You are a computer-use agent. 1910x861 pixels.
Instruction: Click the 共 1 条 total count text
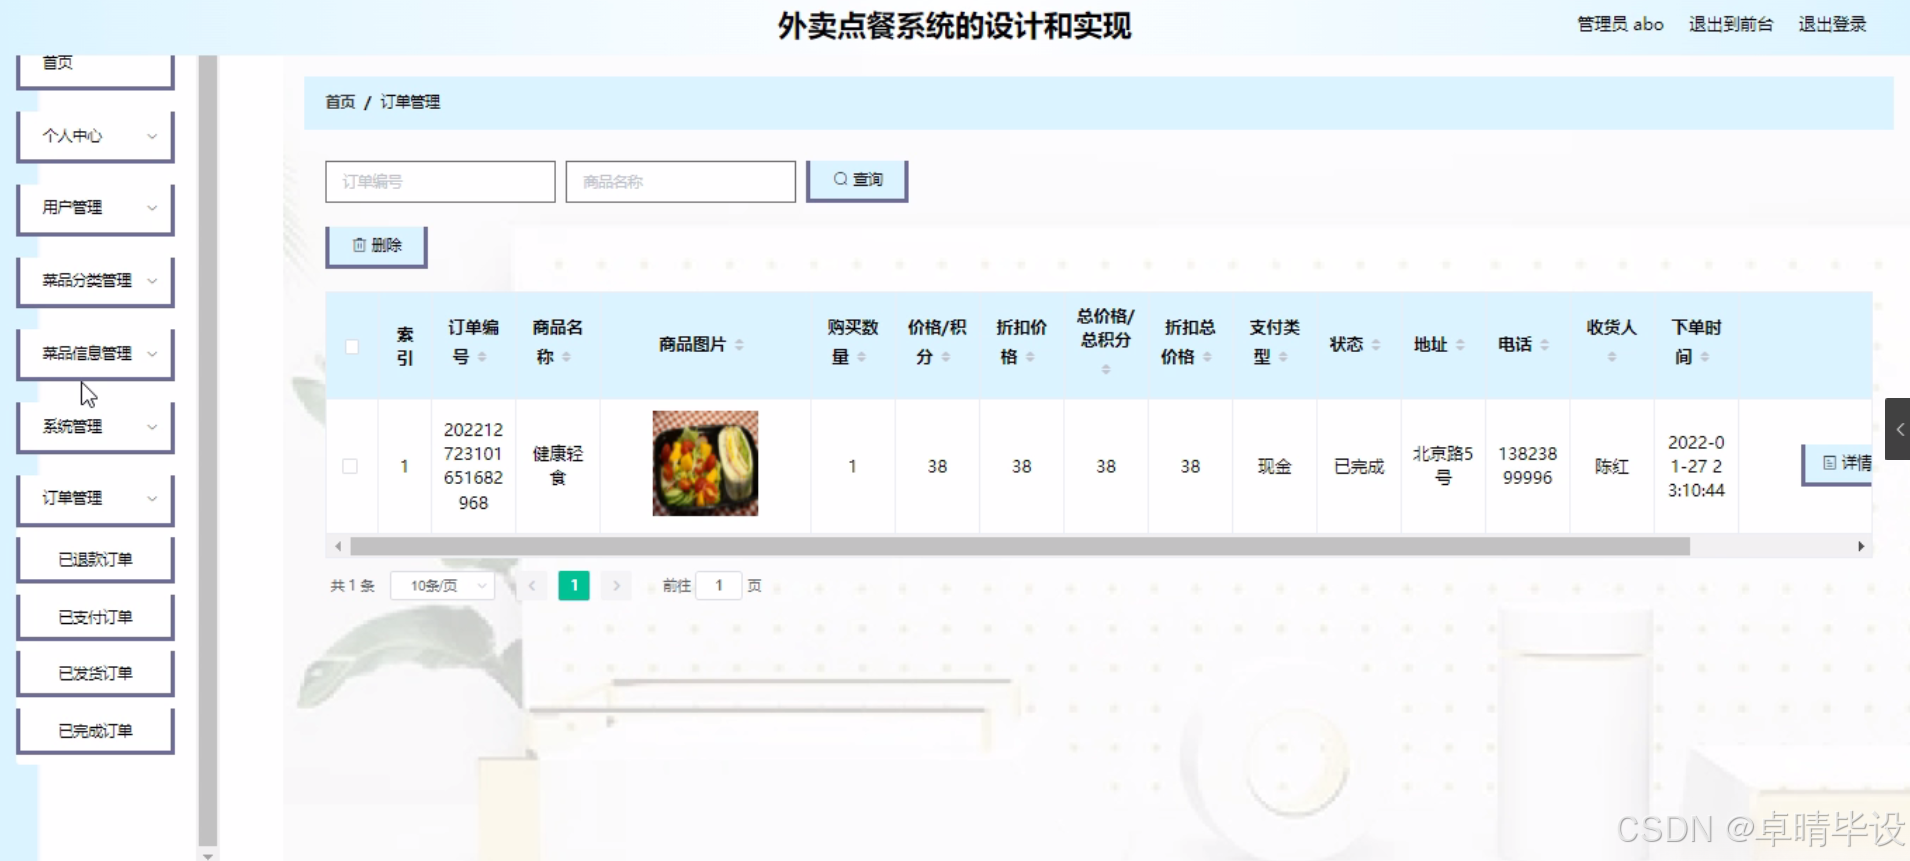click(x=352, y=586)
